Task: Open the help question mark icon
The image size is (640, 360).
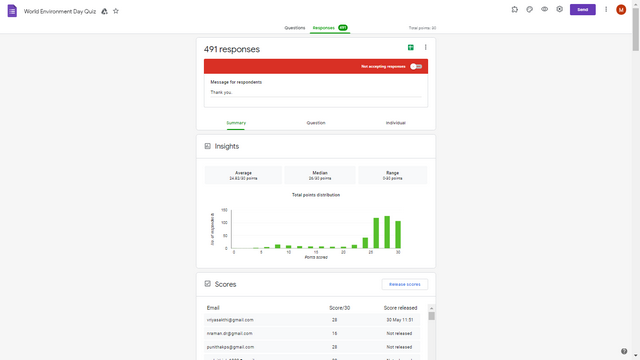Action: [x=624, y=351]
